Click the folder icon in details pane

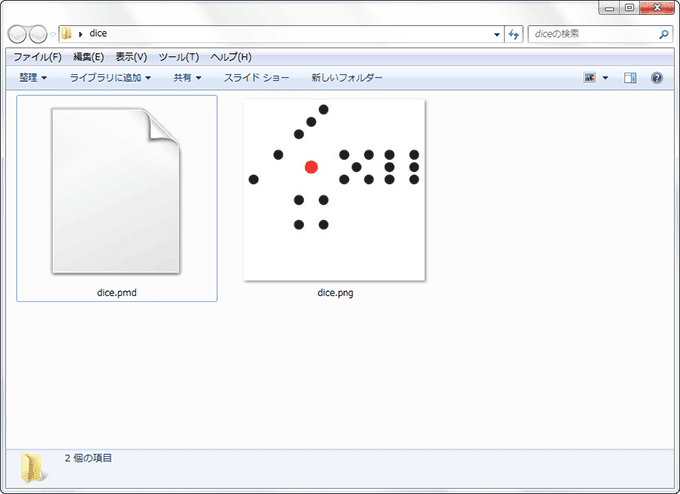pos(33,468)
